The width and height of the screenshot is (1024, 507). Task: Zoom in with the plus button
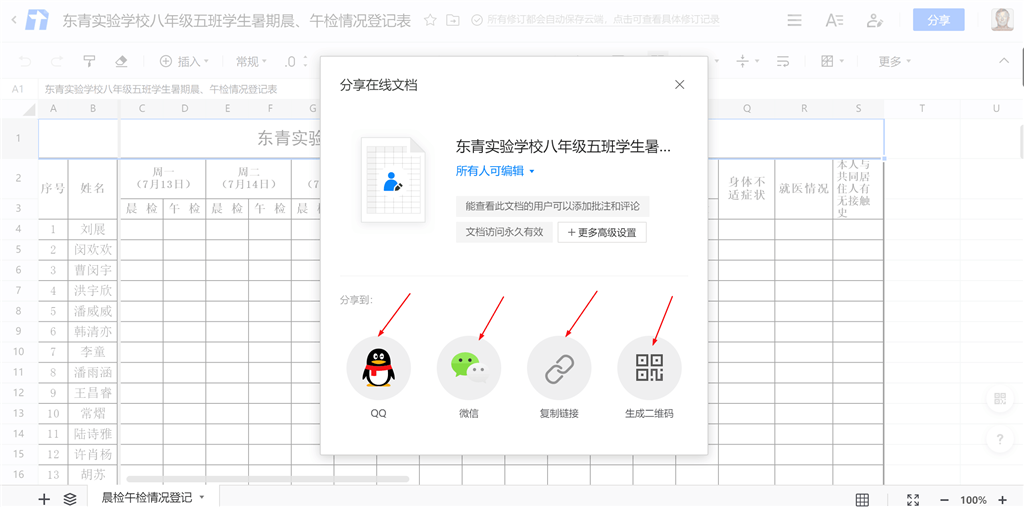[x=1003, y=500]
